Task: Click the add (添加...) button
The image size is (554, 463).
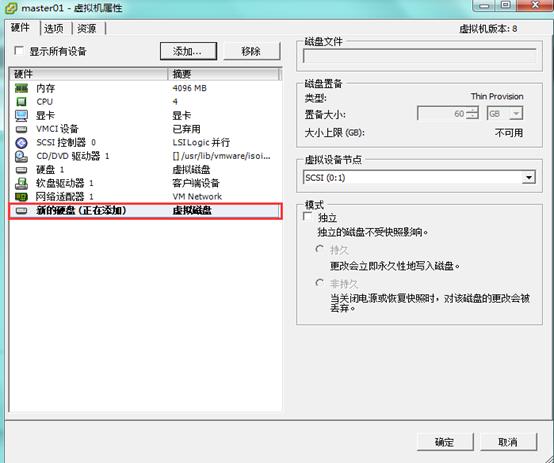Action: tap(188, 51)
